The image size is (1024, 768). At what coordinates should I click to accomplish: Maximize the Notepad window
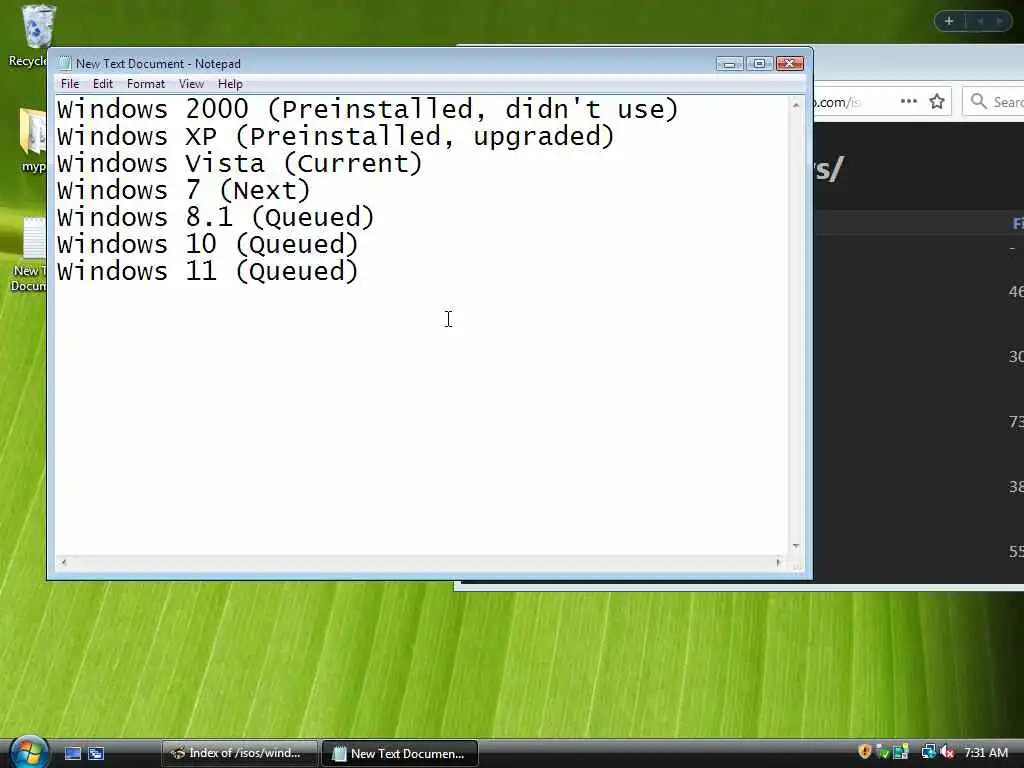(x=759, y=63)
